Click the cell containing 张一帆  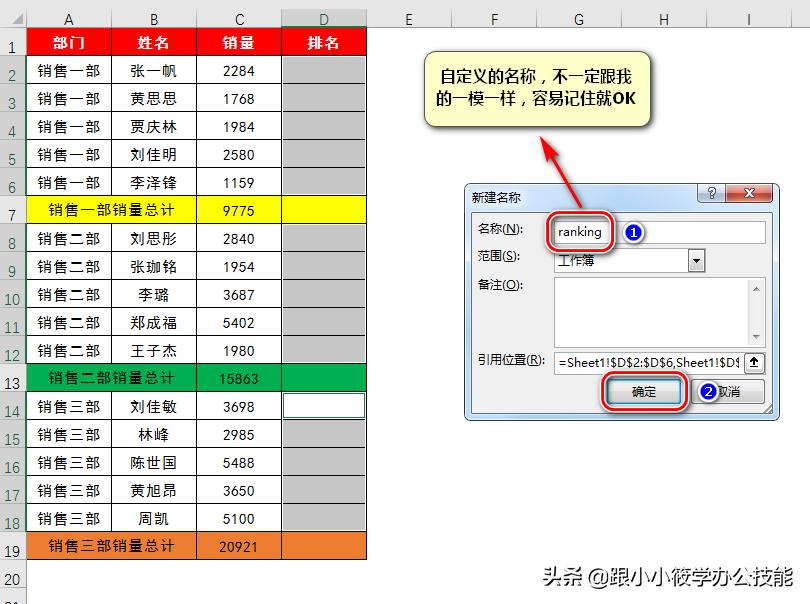point(153,70)
